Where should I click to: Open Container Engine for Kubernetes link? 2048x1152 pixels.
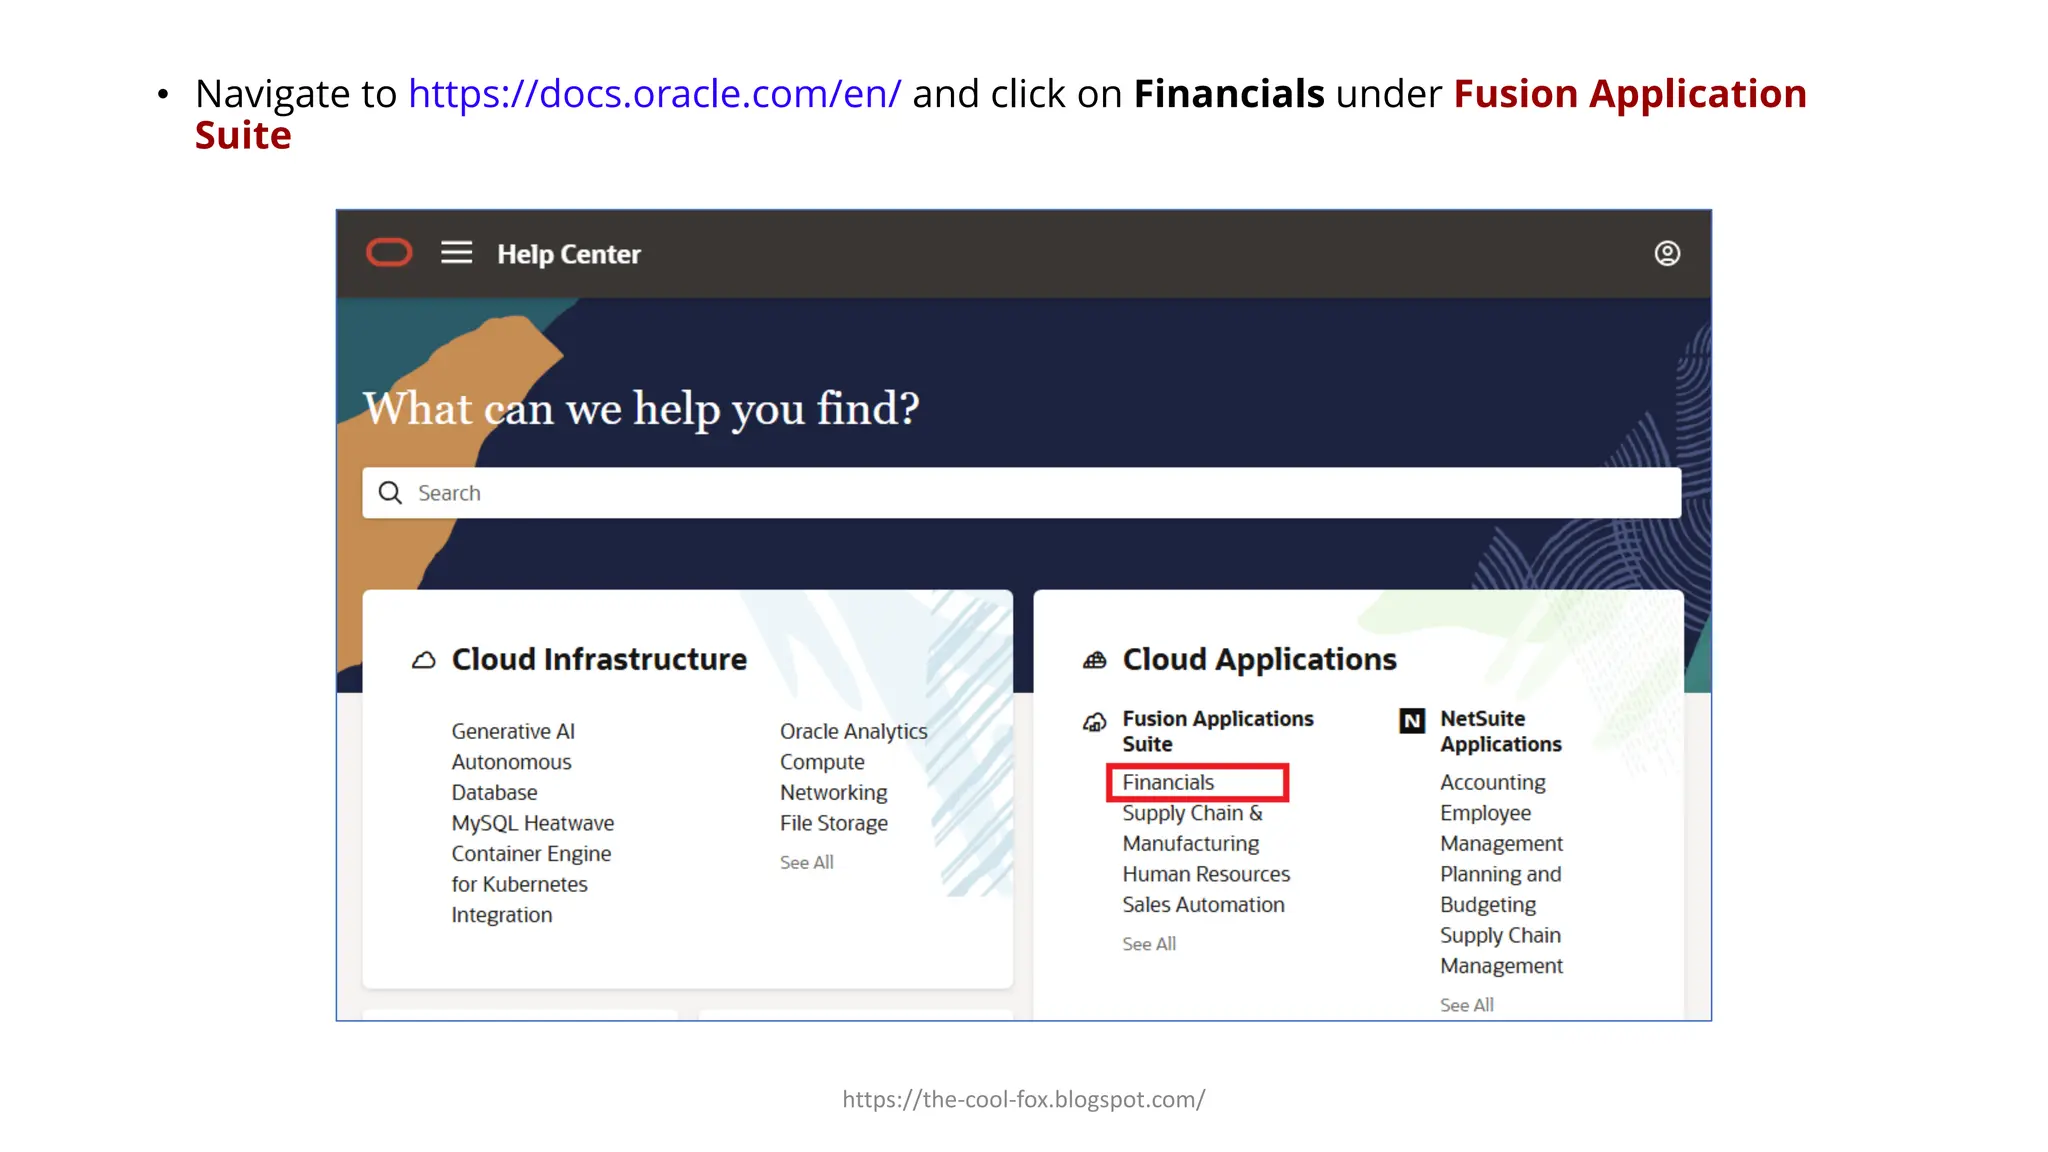point(531,869)
